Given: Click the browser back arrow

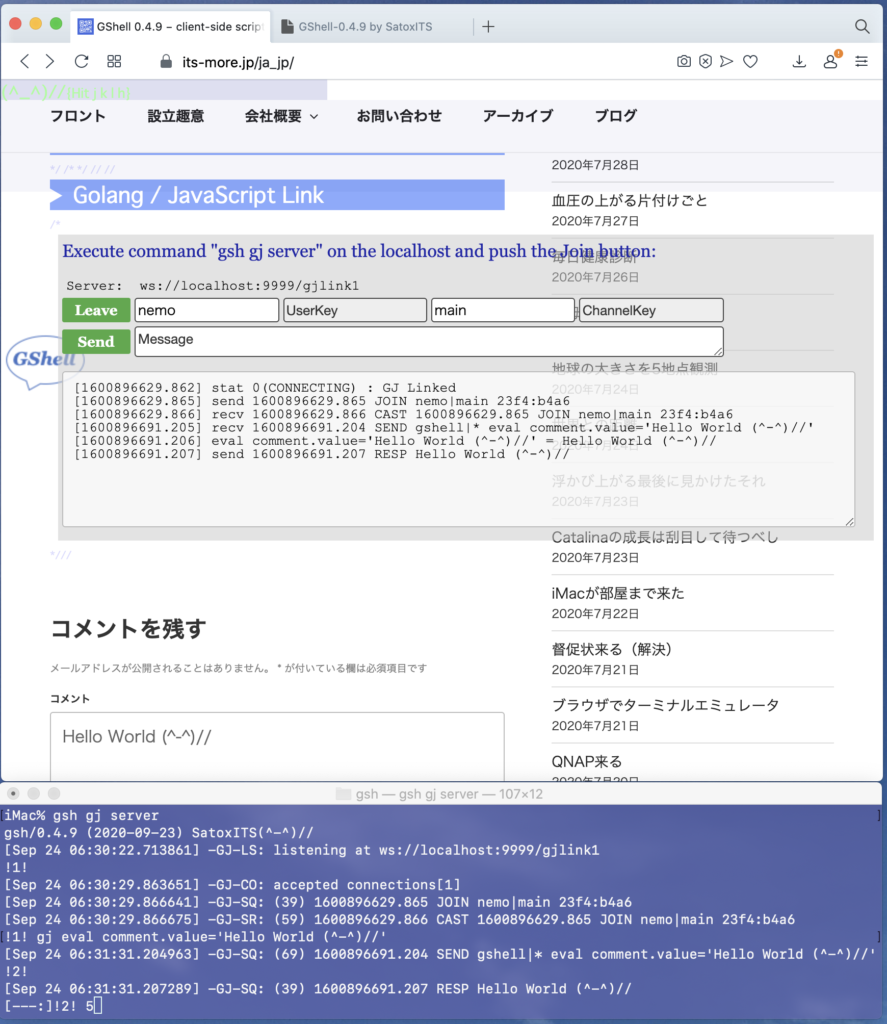Looking at the screenshot, I should 26,61.
